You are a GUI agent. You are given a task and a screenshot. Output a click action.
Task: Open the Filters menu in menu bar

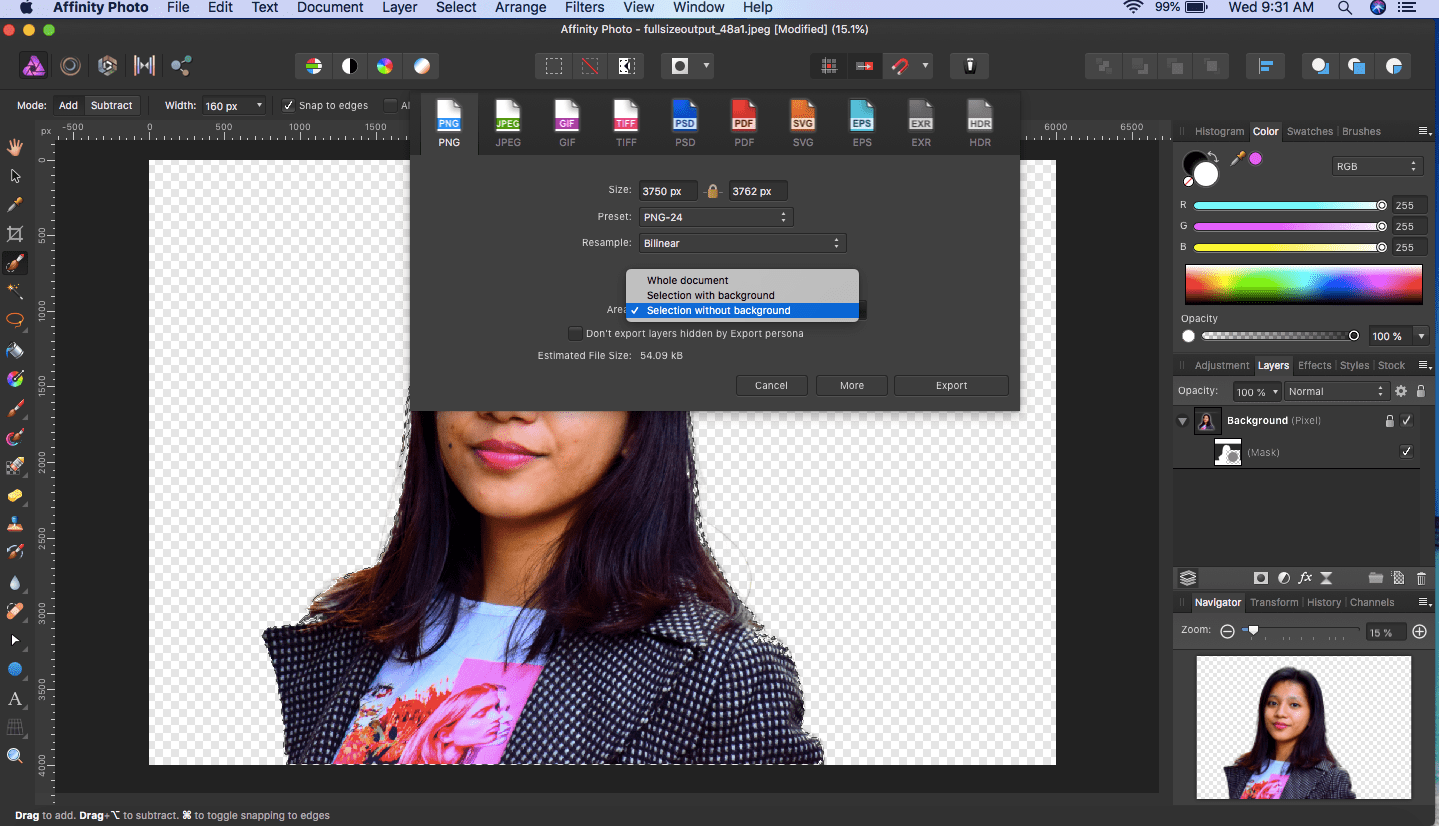click(x=584, y=8)
